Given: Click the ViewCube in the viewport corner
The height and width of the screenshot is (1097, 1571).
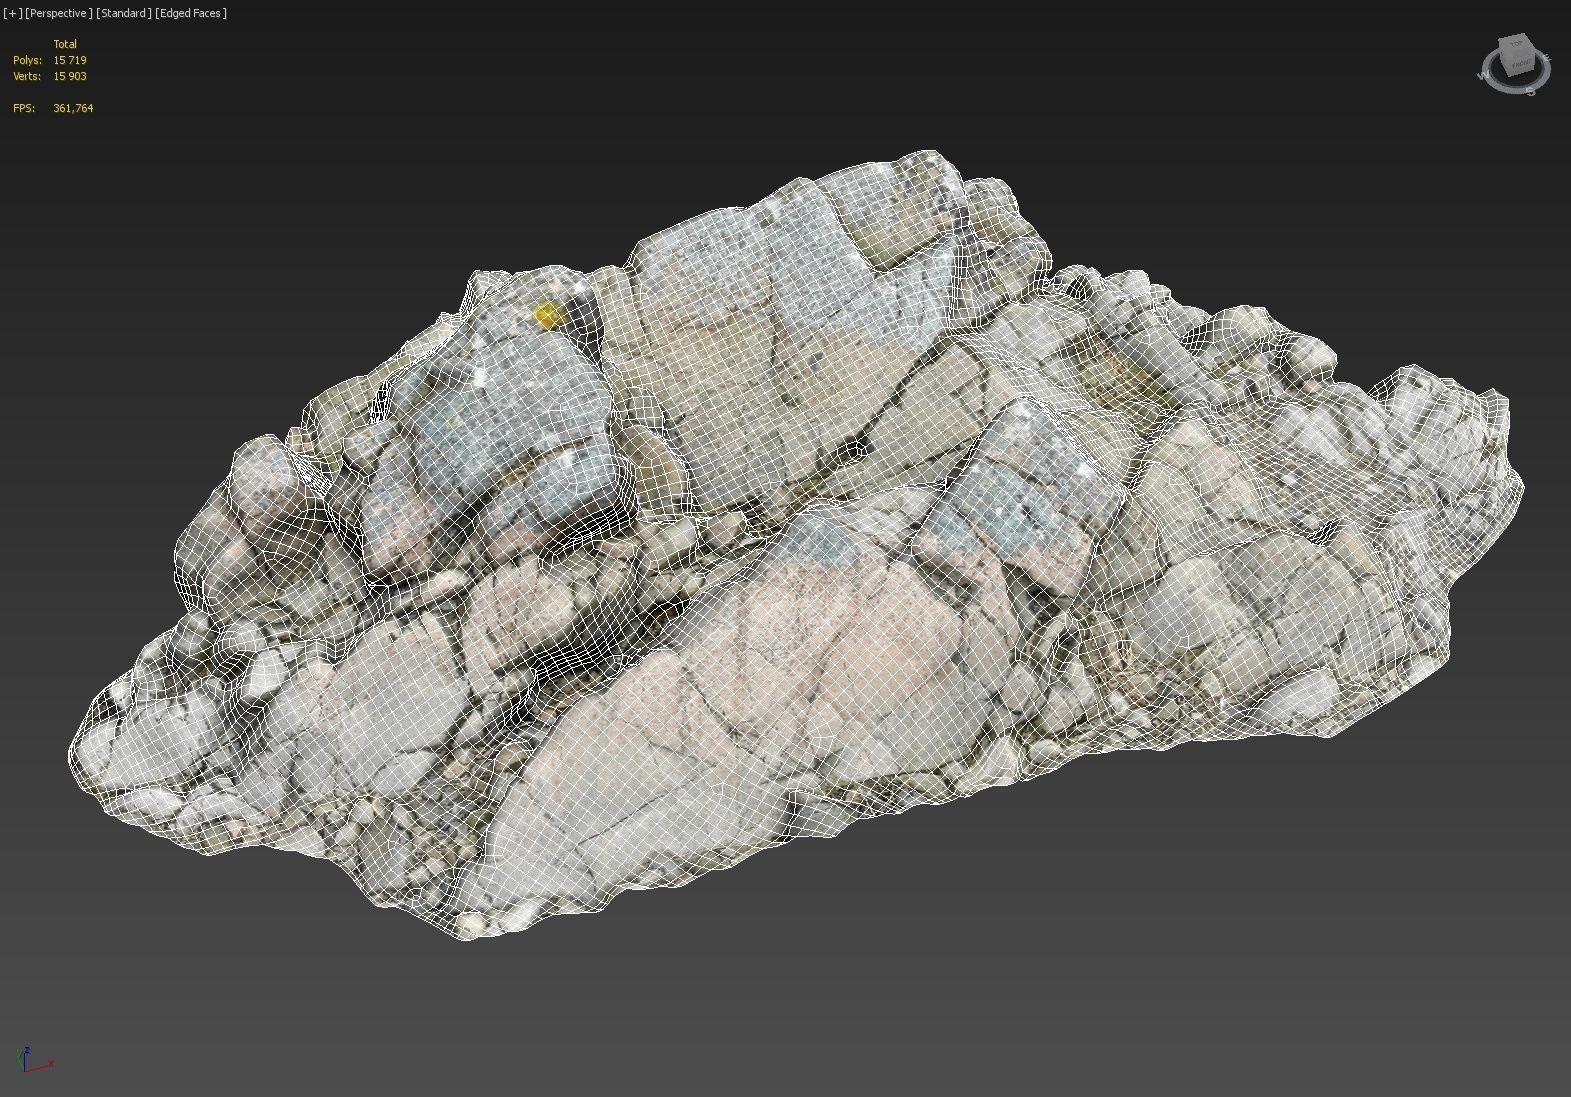Looking at the screenshot, I should click(1518, 56).
